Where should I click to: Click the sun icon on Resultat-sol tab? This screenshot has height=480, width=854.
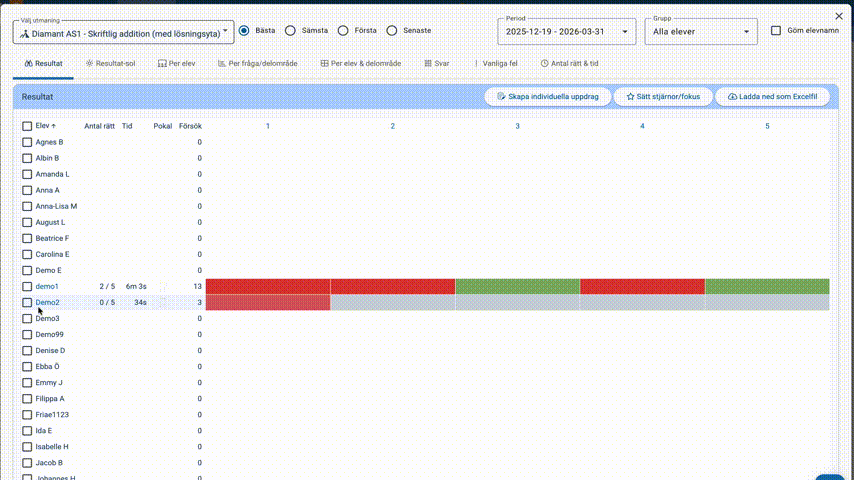[90, 63]
